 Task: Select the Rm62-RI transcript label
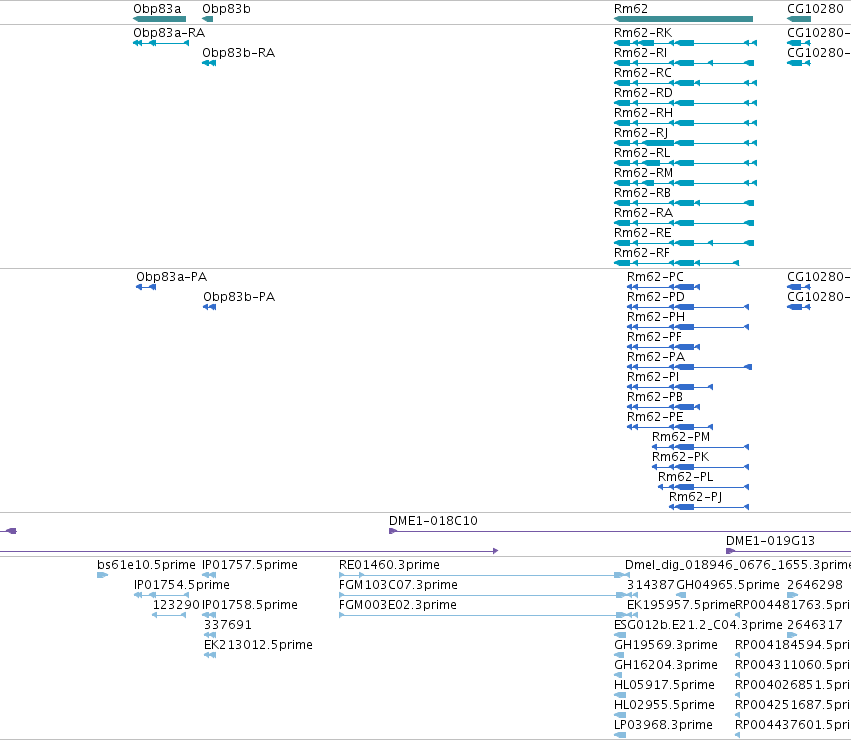pyautogui.click(x=640, y=53)
